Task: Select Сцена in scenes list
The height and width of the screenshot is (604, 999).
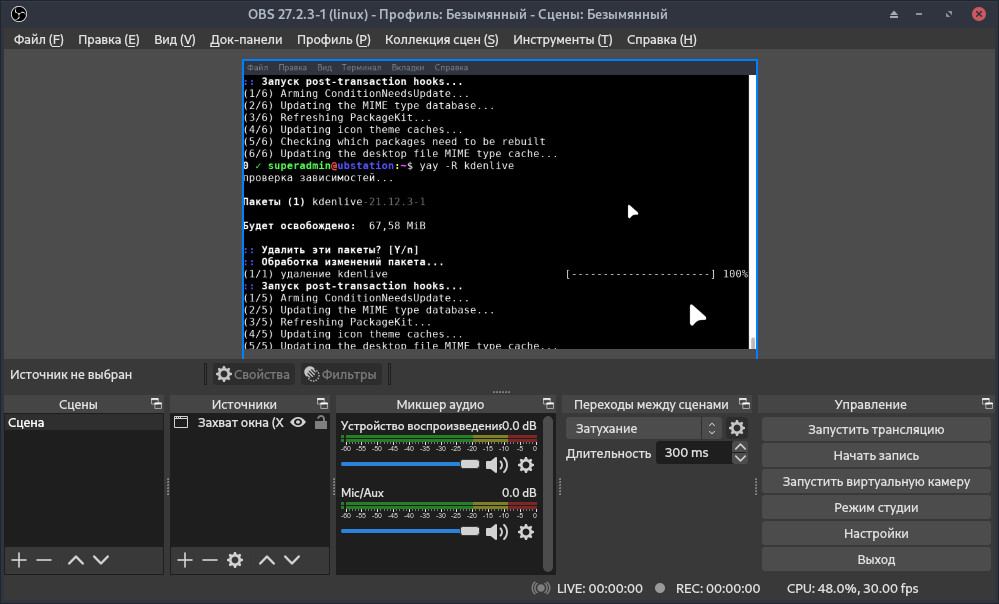Action: pos(84,422)
